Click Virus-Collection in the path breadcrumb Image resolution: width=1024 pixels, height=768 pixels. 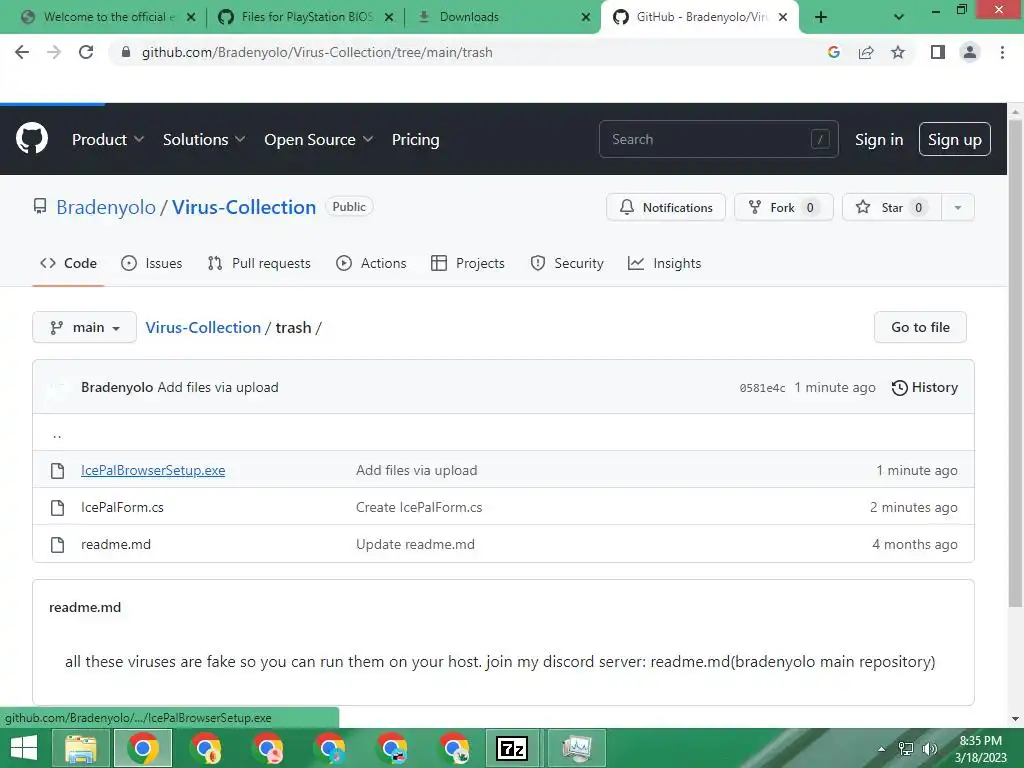(203, 327)
